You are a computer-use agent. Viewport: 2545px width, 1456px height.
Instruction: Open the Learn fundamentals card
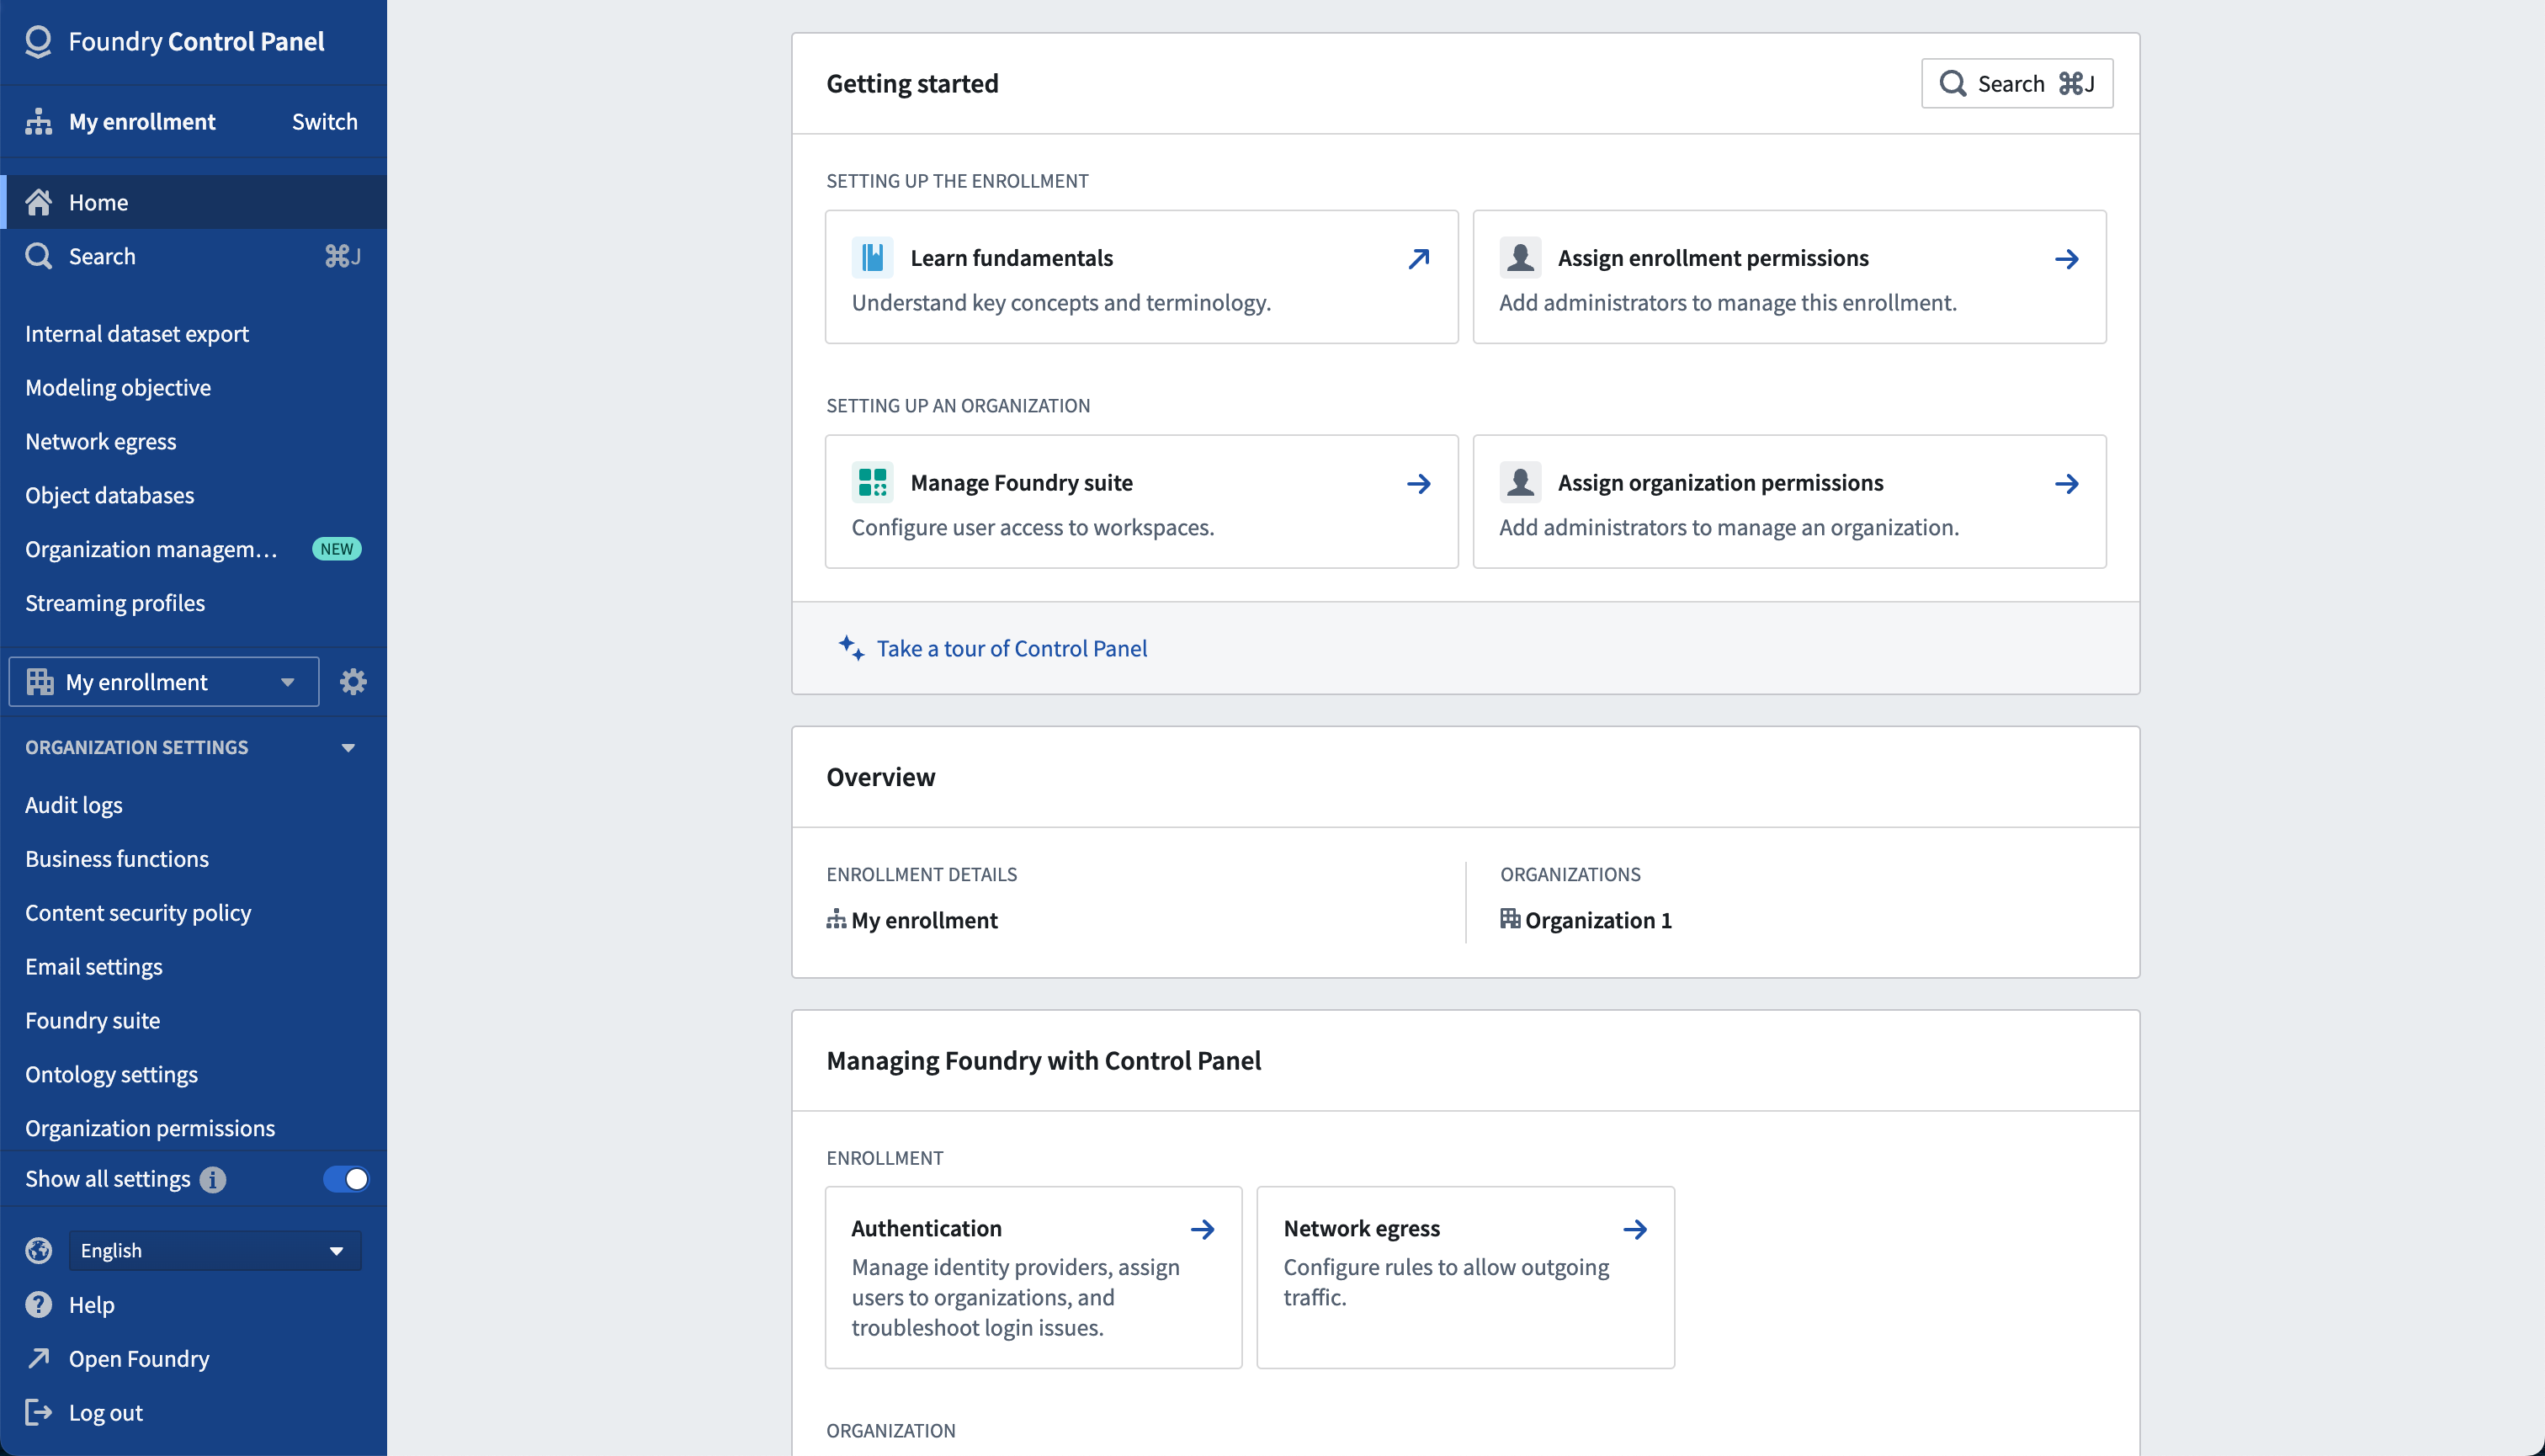pyautogui.click(x=1141, y=277)
